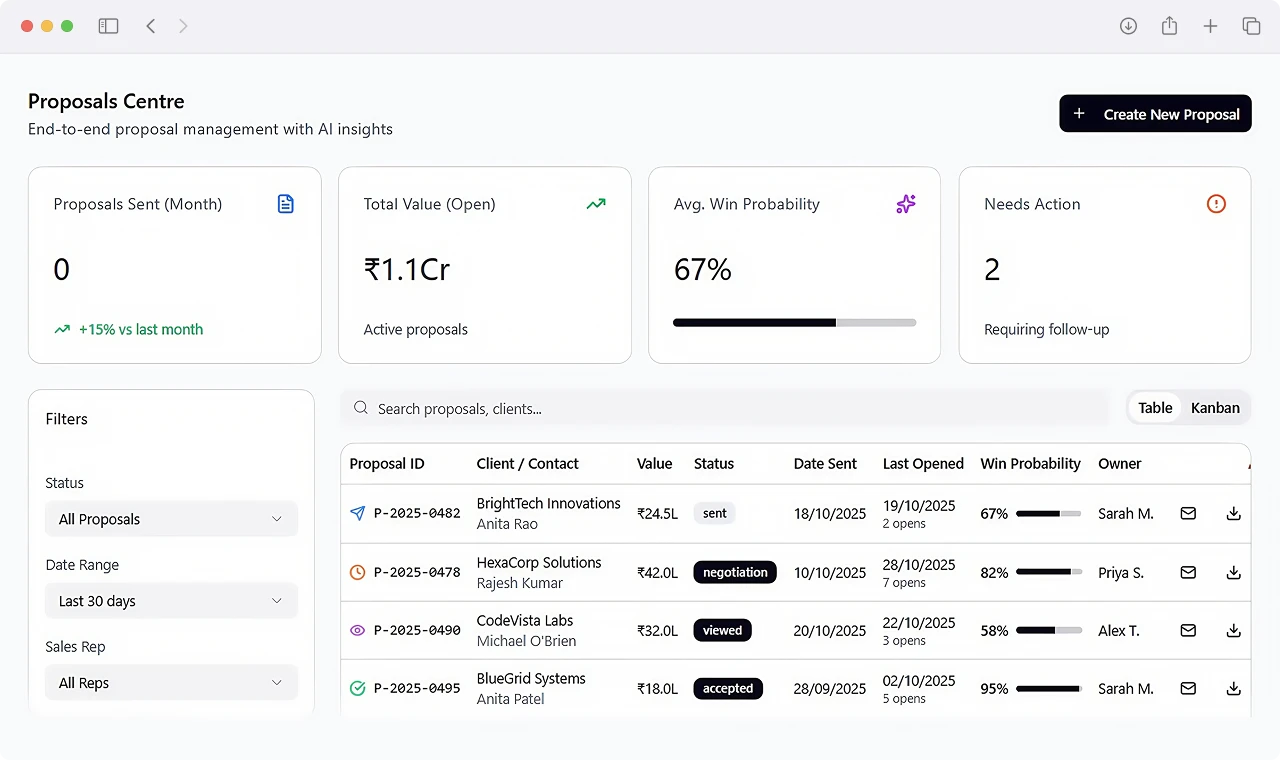Click the 95% win probability bar for BlueGrid
Image resolution: width=1280 pixels, height=760 pixels.
click(1049, 688)
